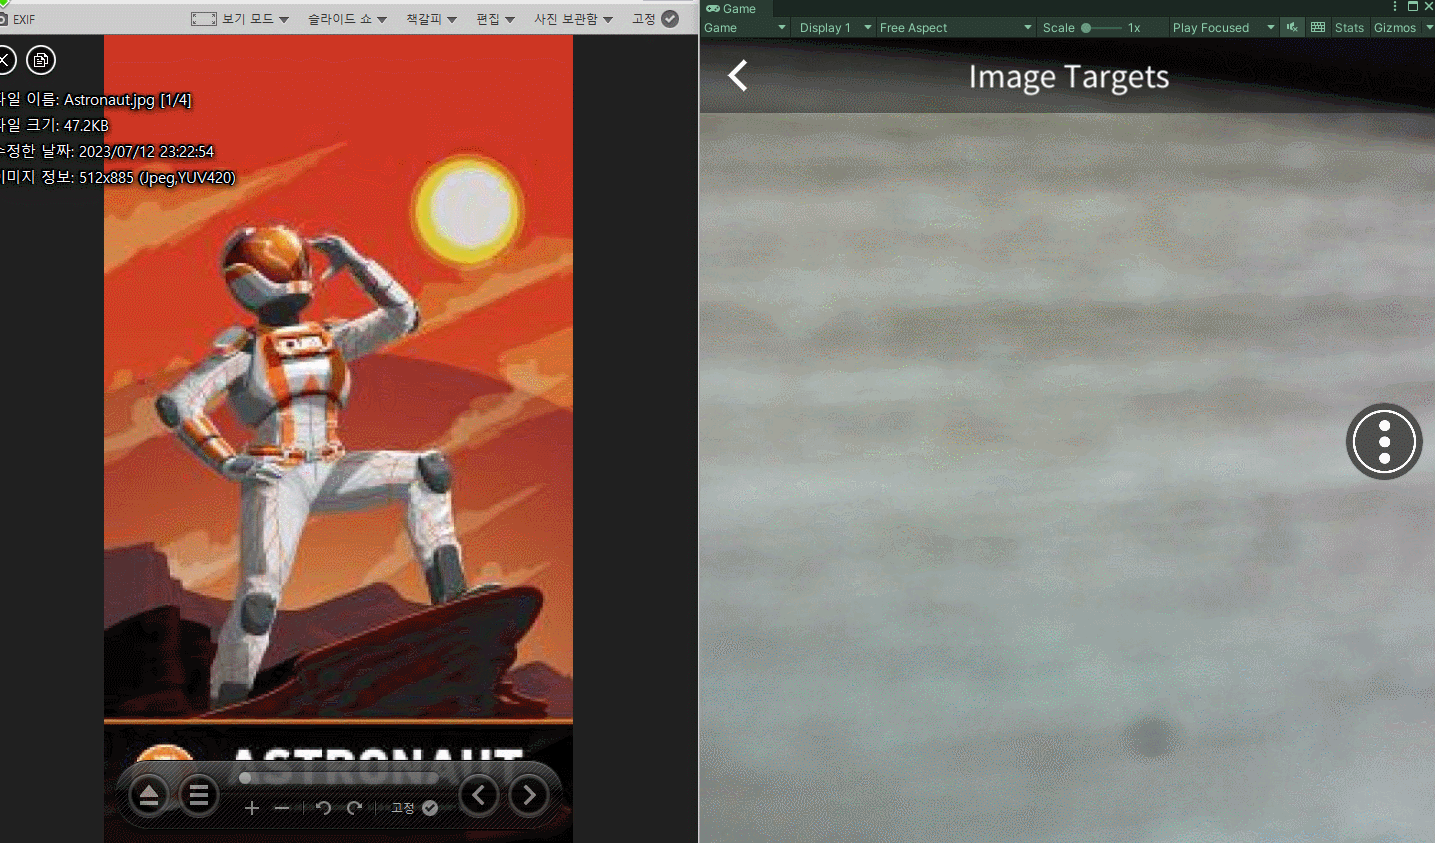Viewport: 1435px width, 843px height.
Task: Click the image position slider in the viewer controls
Action: tap(340, 778)
